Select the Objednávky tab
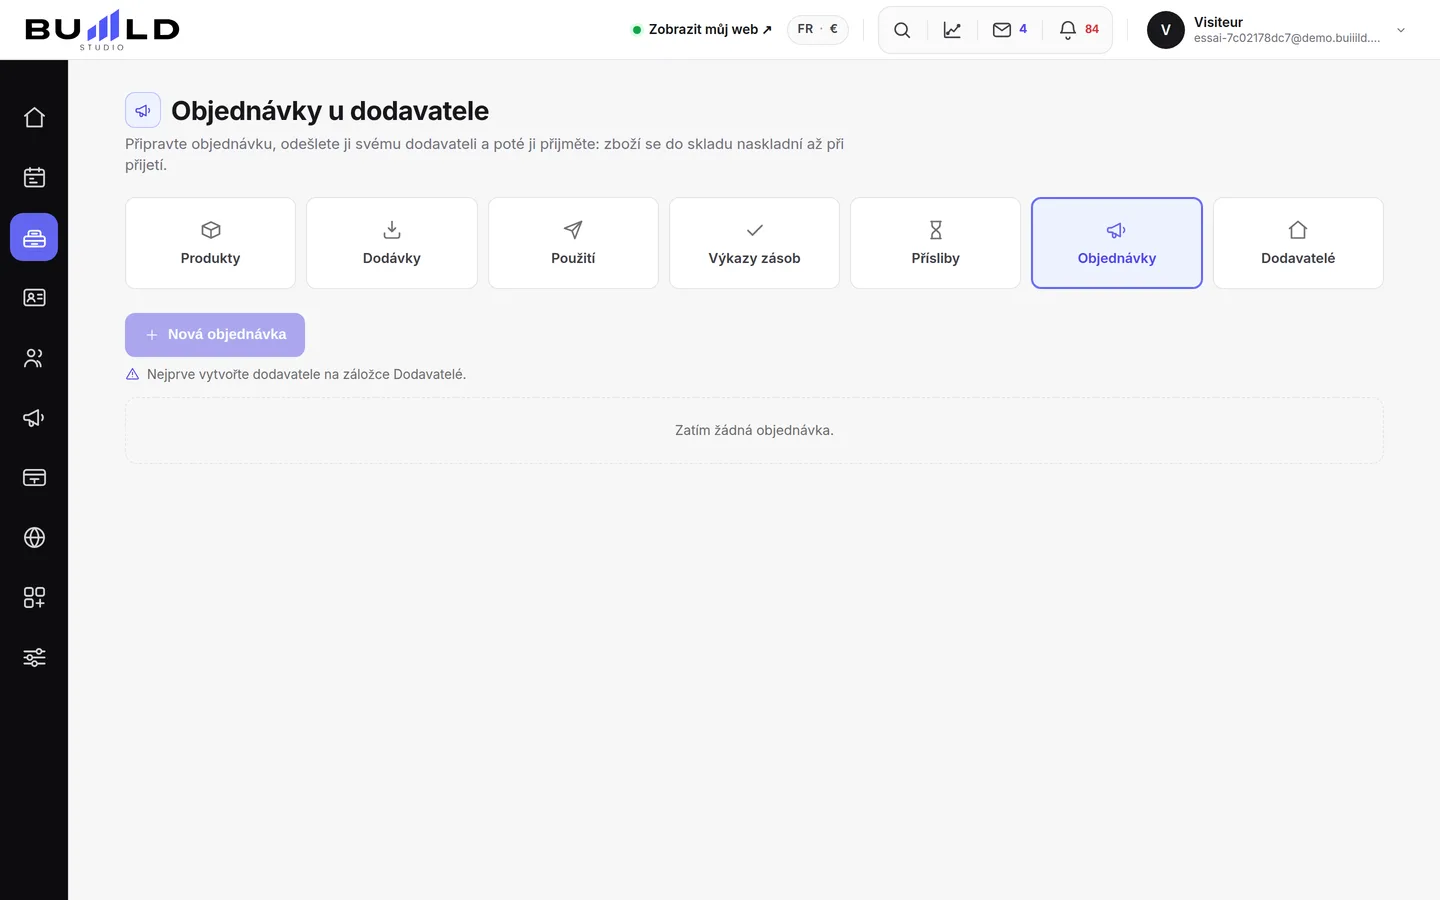This screenshot has width=1440, height=900. (1117, 243)
